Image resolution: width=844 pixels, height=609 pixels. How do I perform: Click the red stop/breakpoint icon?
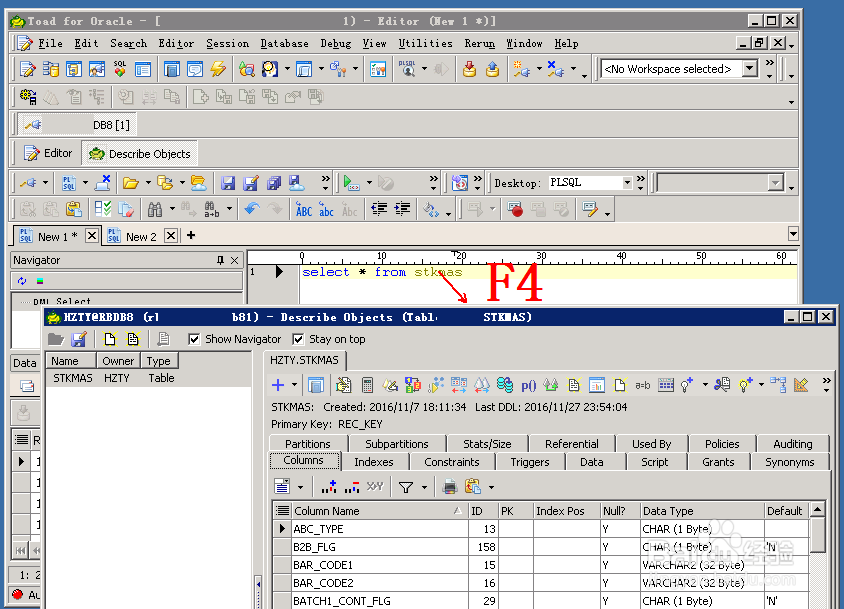[x=515, y=209]
